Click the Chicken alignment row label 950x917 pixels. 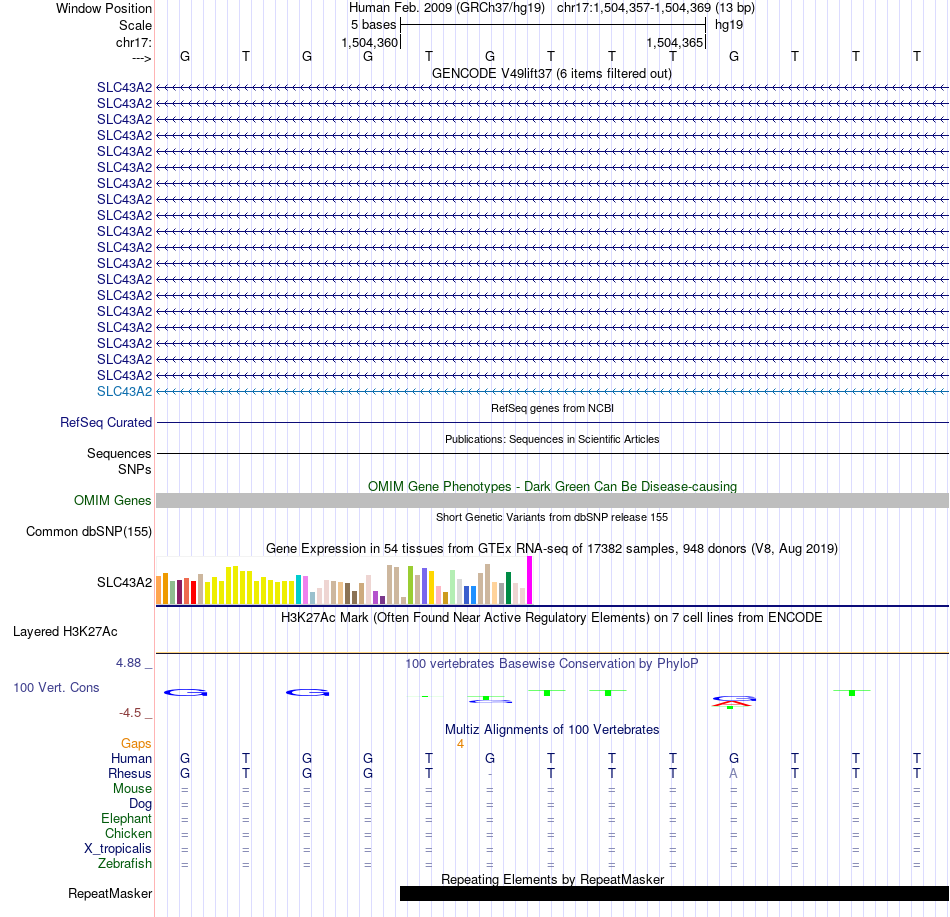[128, 833]
